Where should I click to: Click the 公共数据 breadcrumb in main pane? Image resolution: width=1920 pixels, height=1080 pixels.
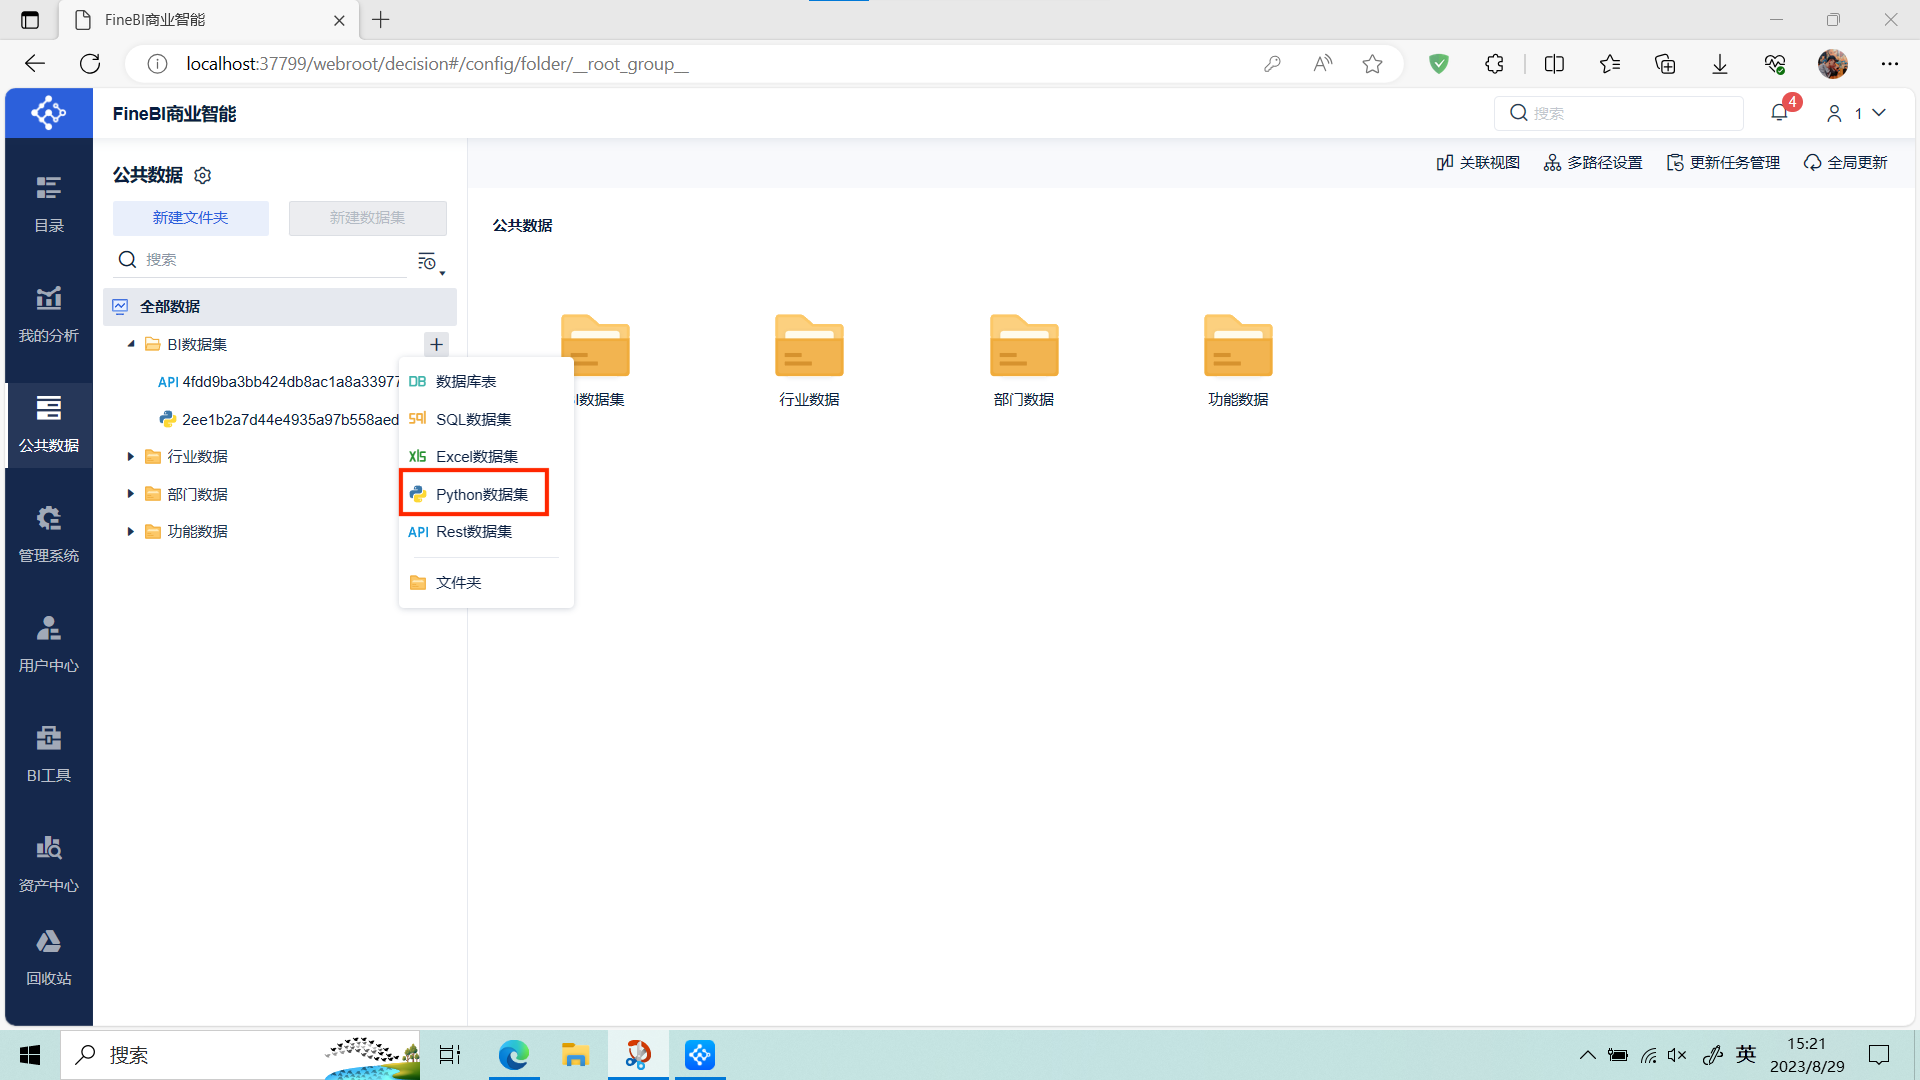click(522, 226)
